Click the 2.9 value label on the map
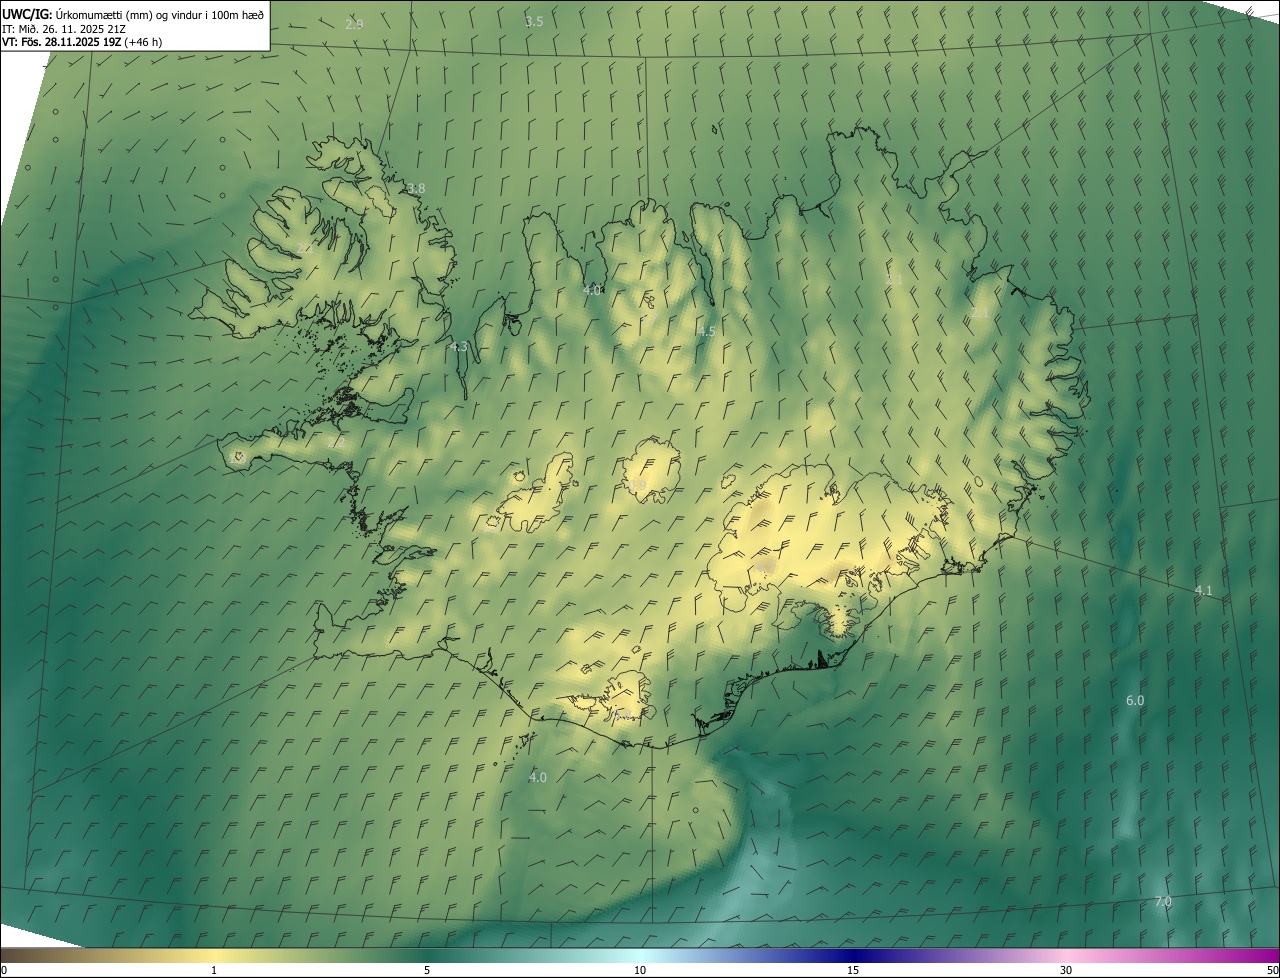This screenshot has height=978, width=1280. [x=354, y=24]
